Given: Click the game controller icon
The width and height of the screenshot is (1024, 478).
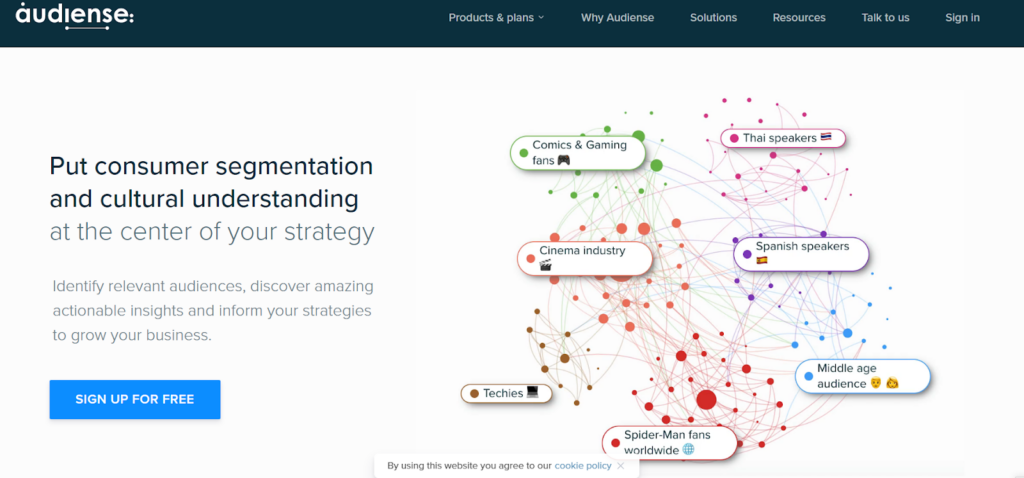Looking at the screenshot, I should pos(564,160).
